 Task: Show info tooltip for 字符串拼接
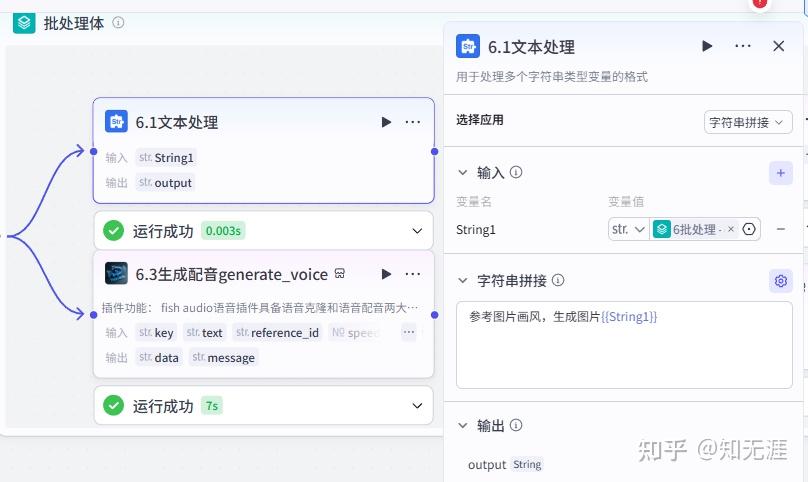(558, 280)
